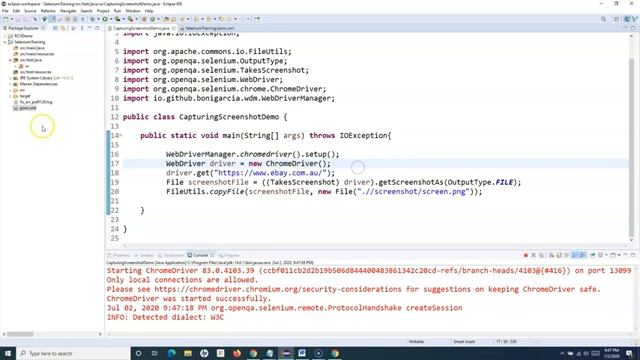Toggle Show Console on standard error change
Image resolution: width=640 pixels, height=360 pixels.
click(x=583, y=255)
